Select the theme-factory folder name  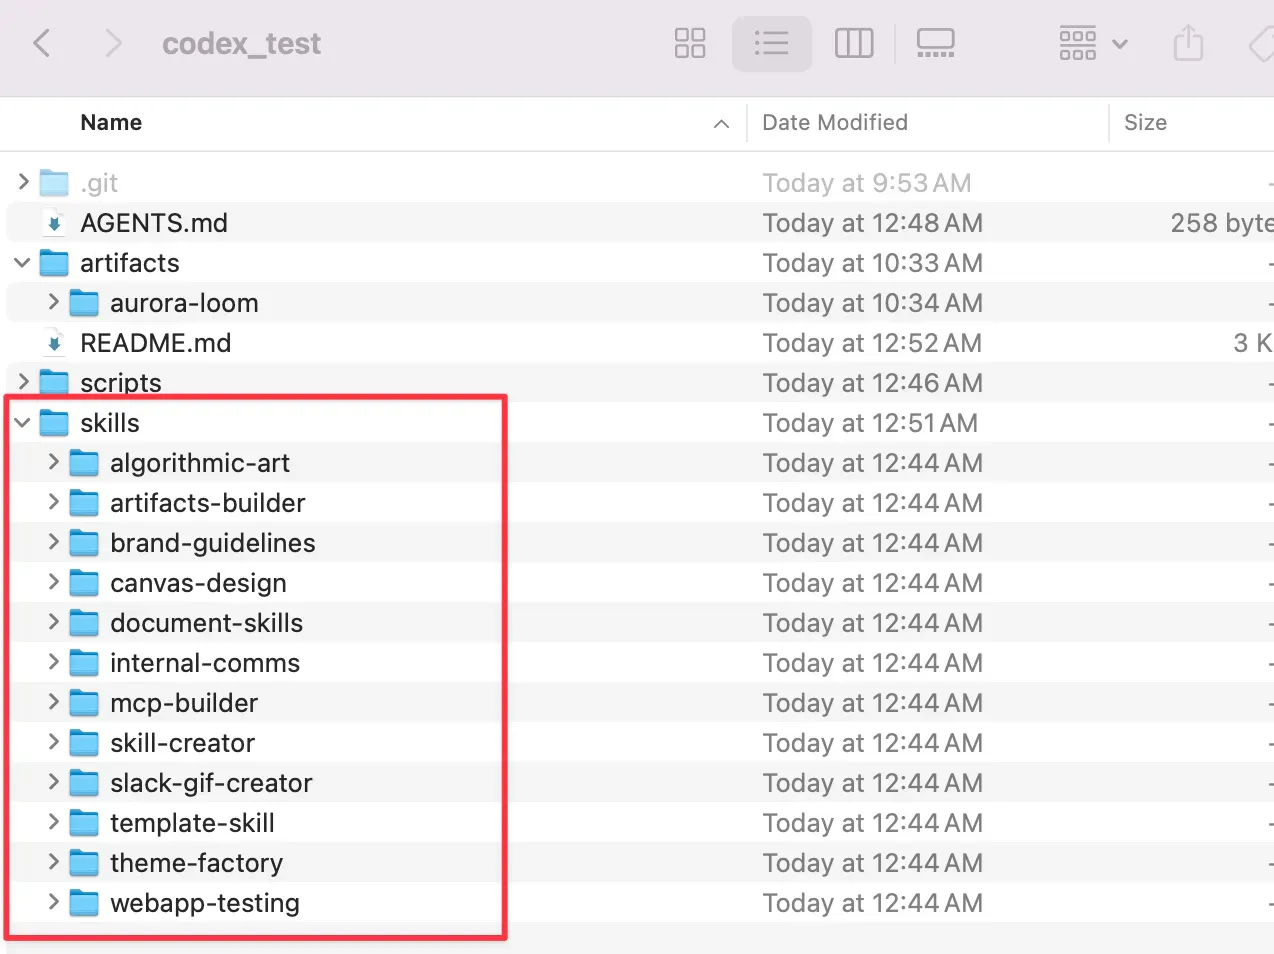(x=197, y=863)
